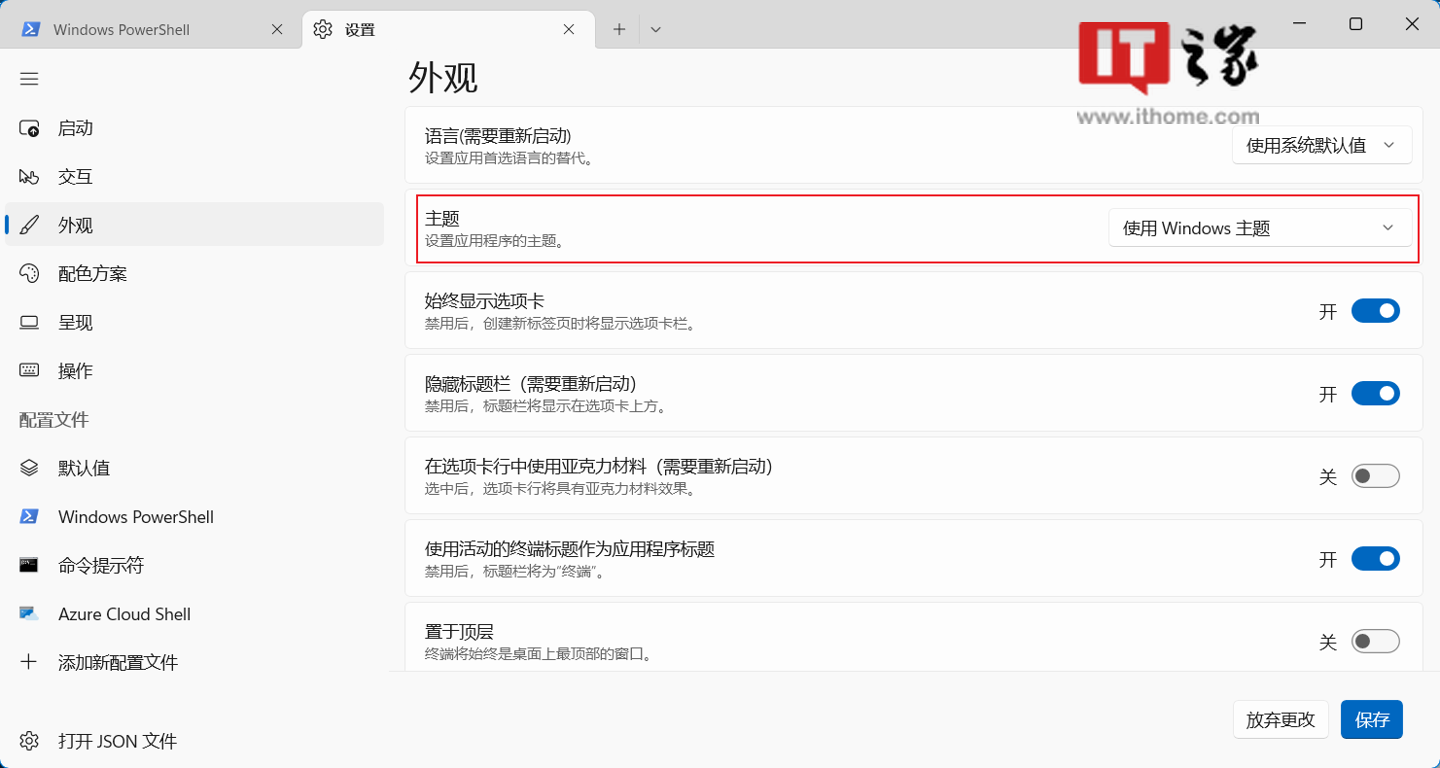1440x768 pixels.
Task: Click the Windows PowerShell profile icon in sidebar
Action: coord(29,516)
